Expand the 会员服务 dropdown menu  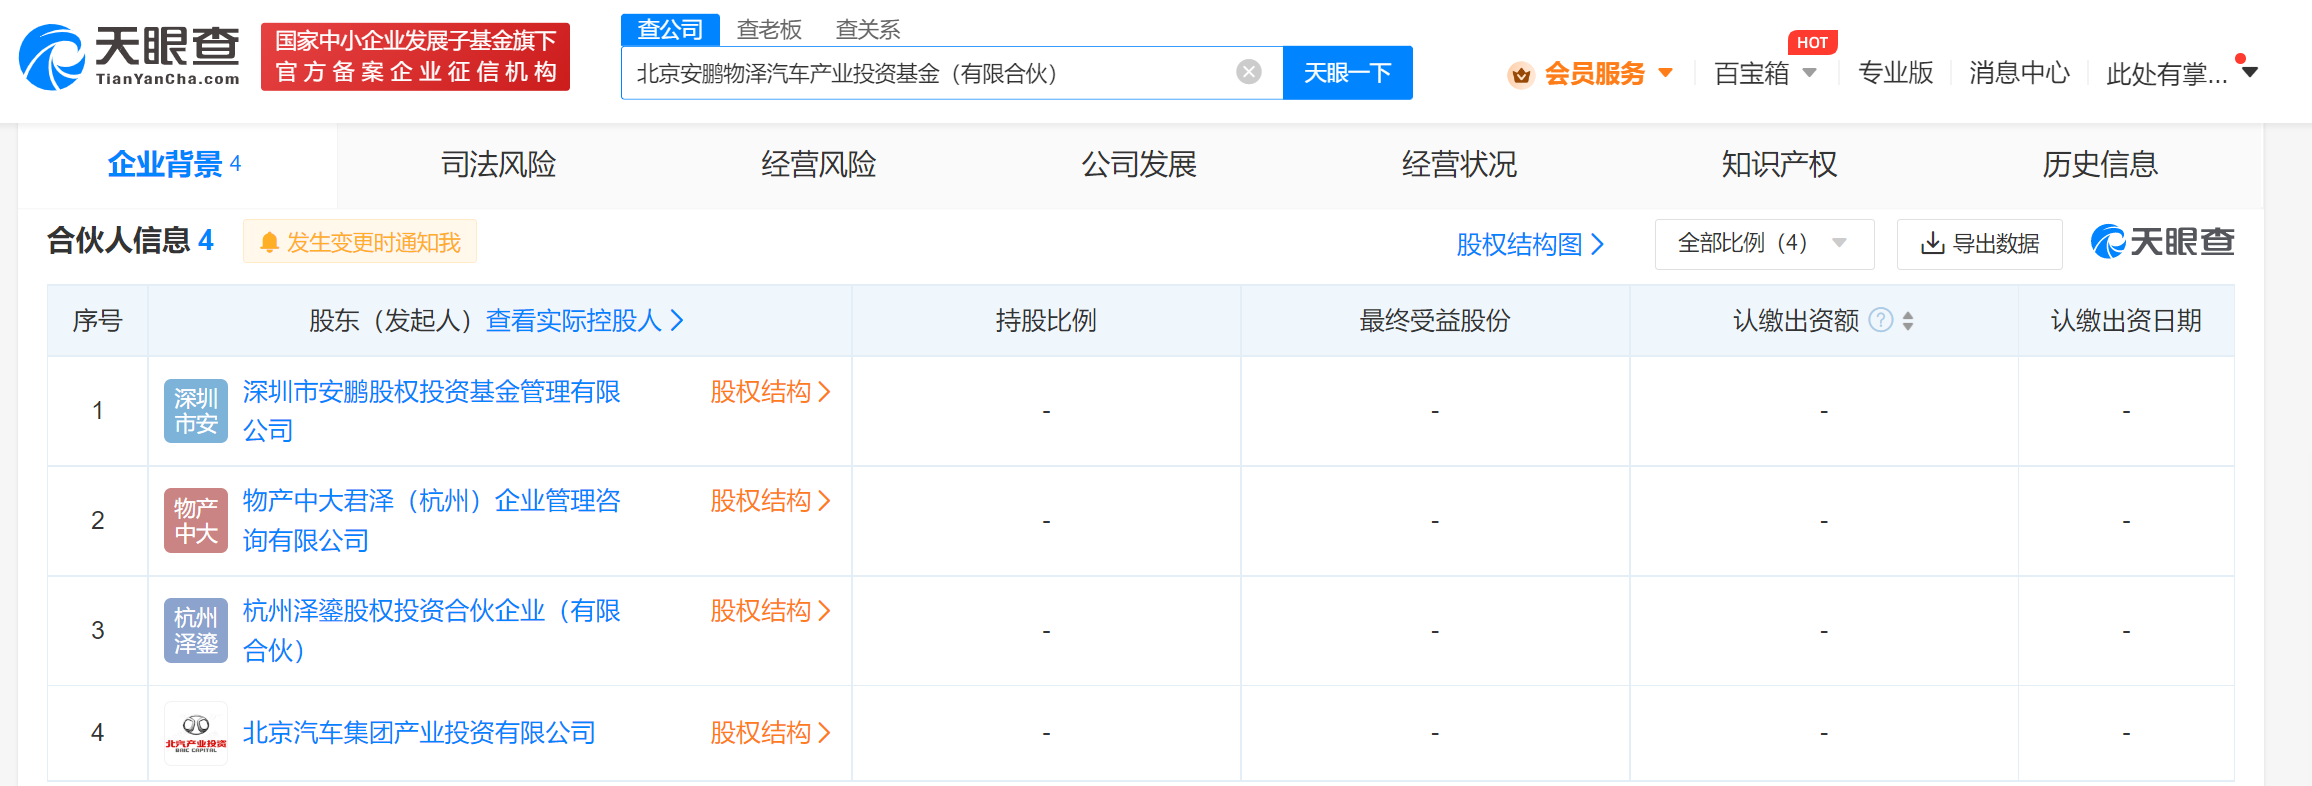coord(1666,73)
